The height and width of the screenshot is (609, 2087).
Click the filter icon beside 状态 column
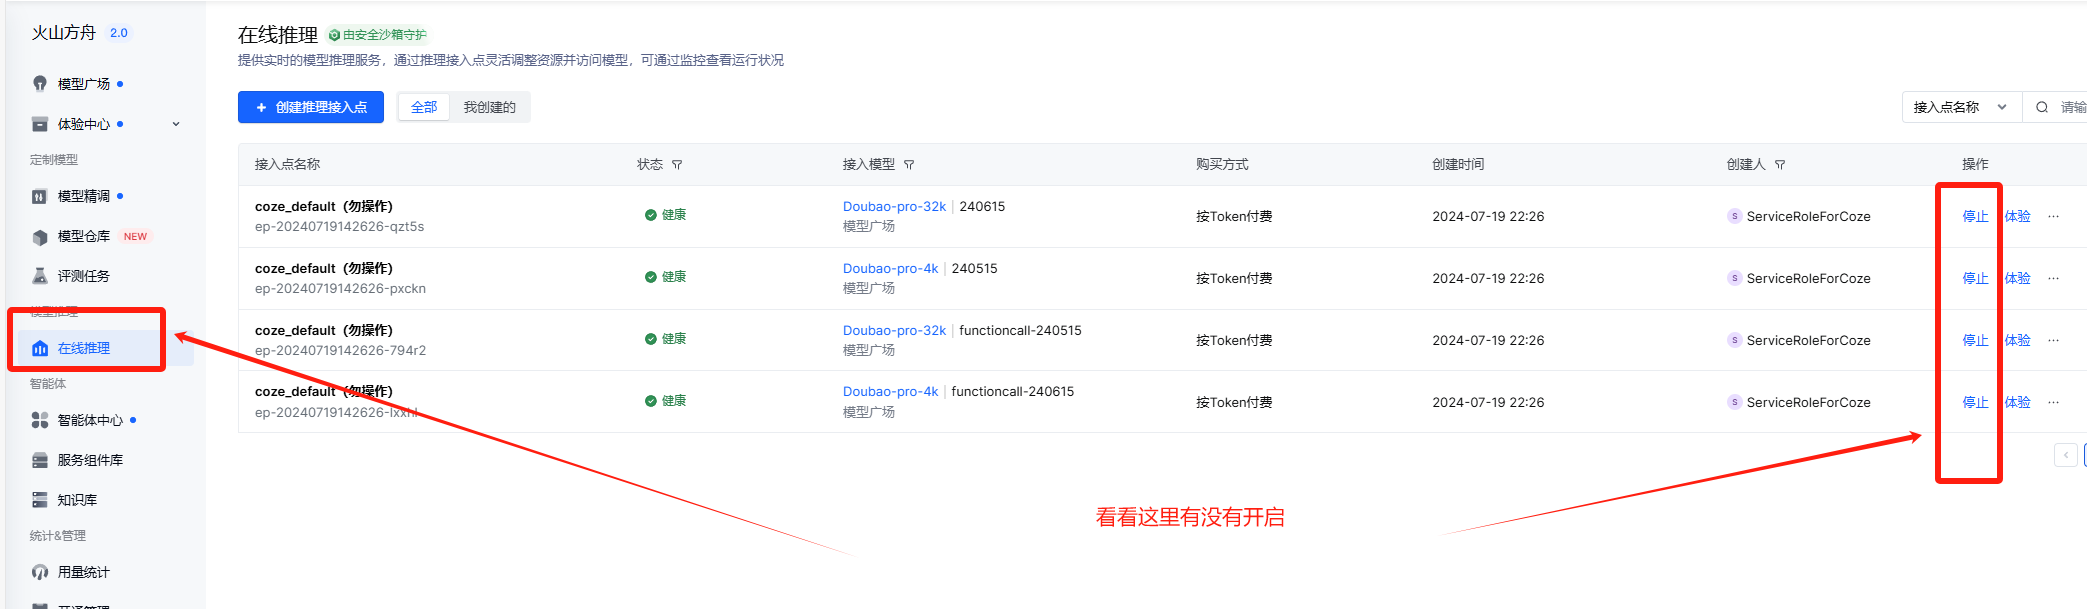click(677, 165)
